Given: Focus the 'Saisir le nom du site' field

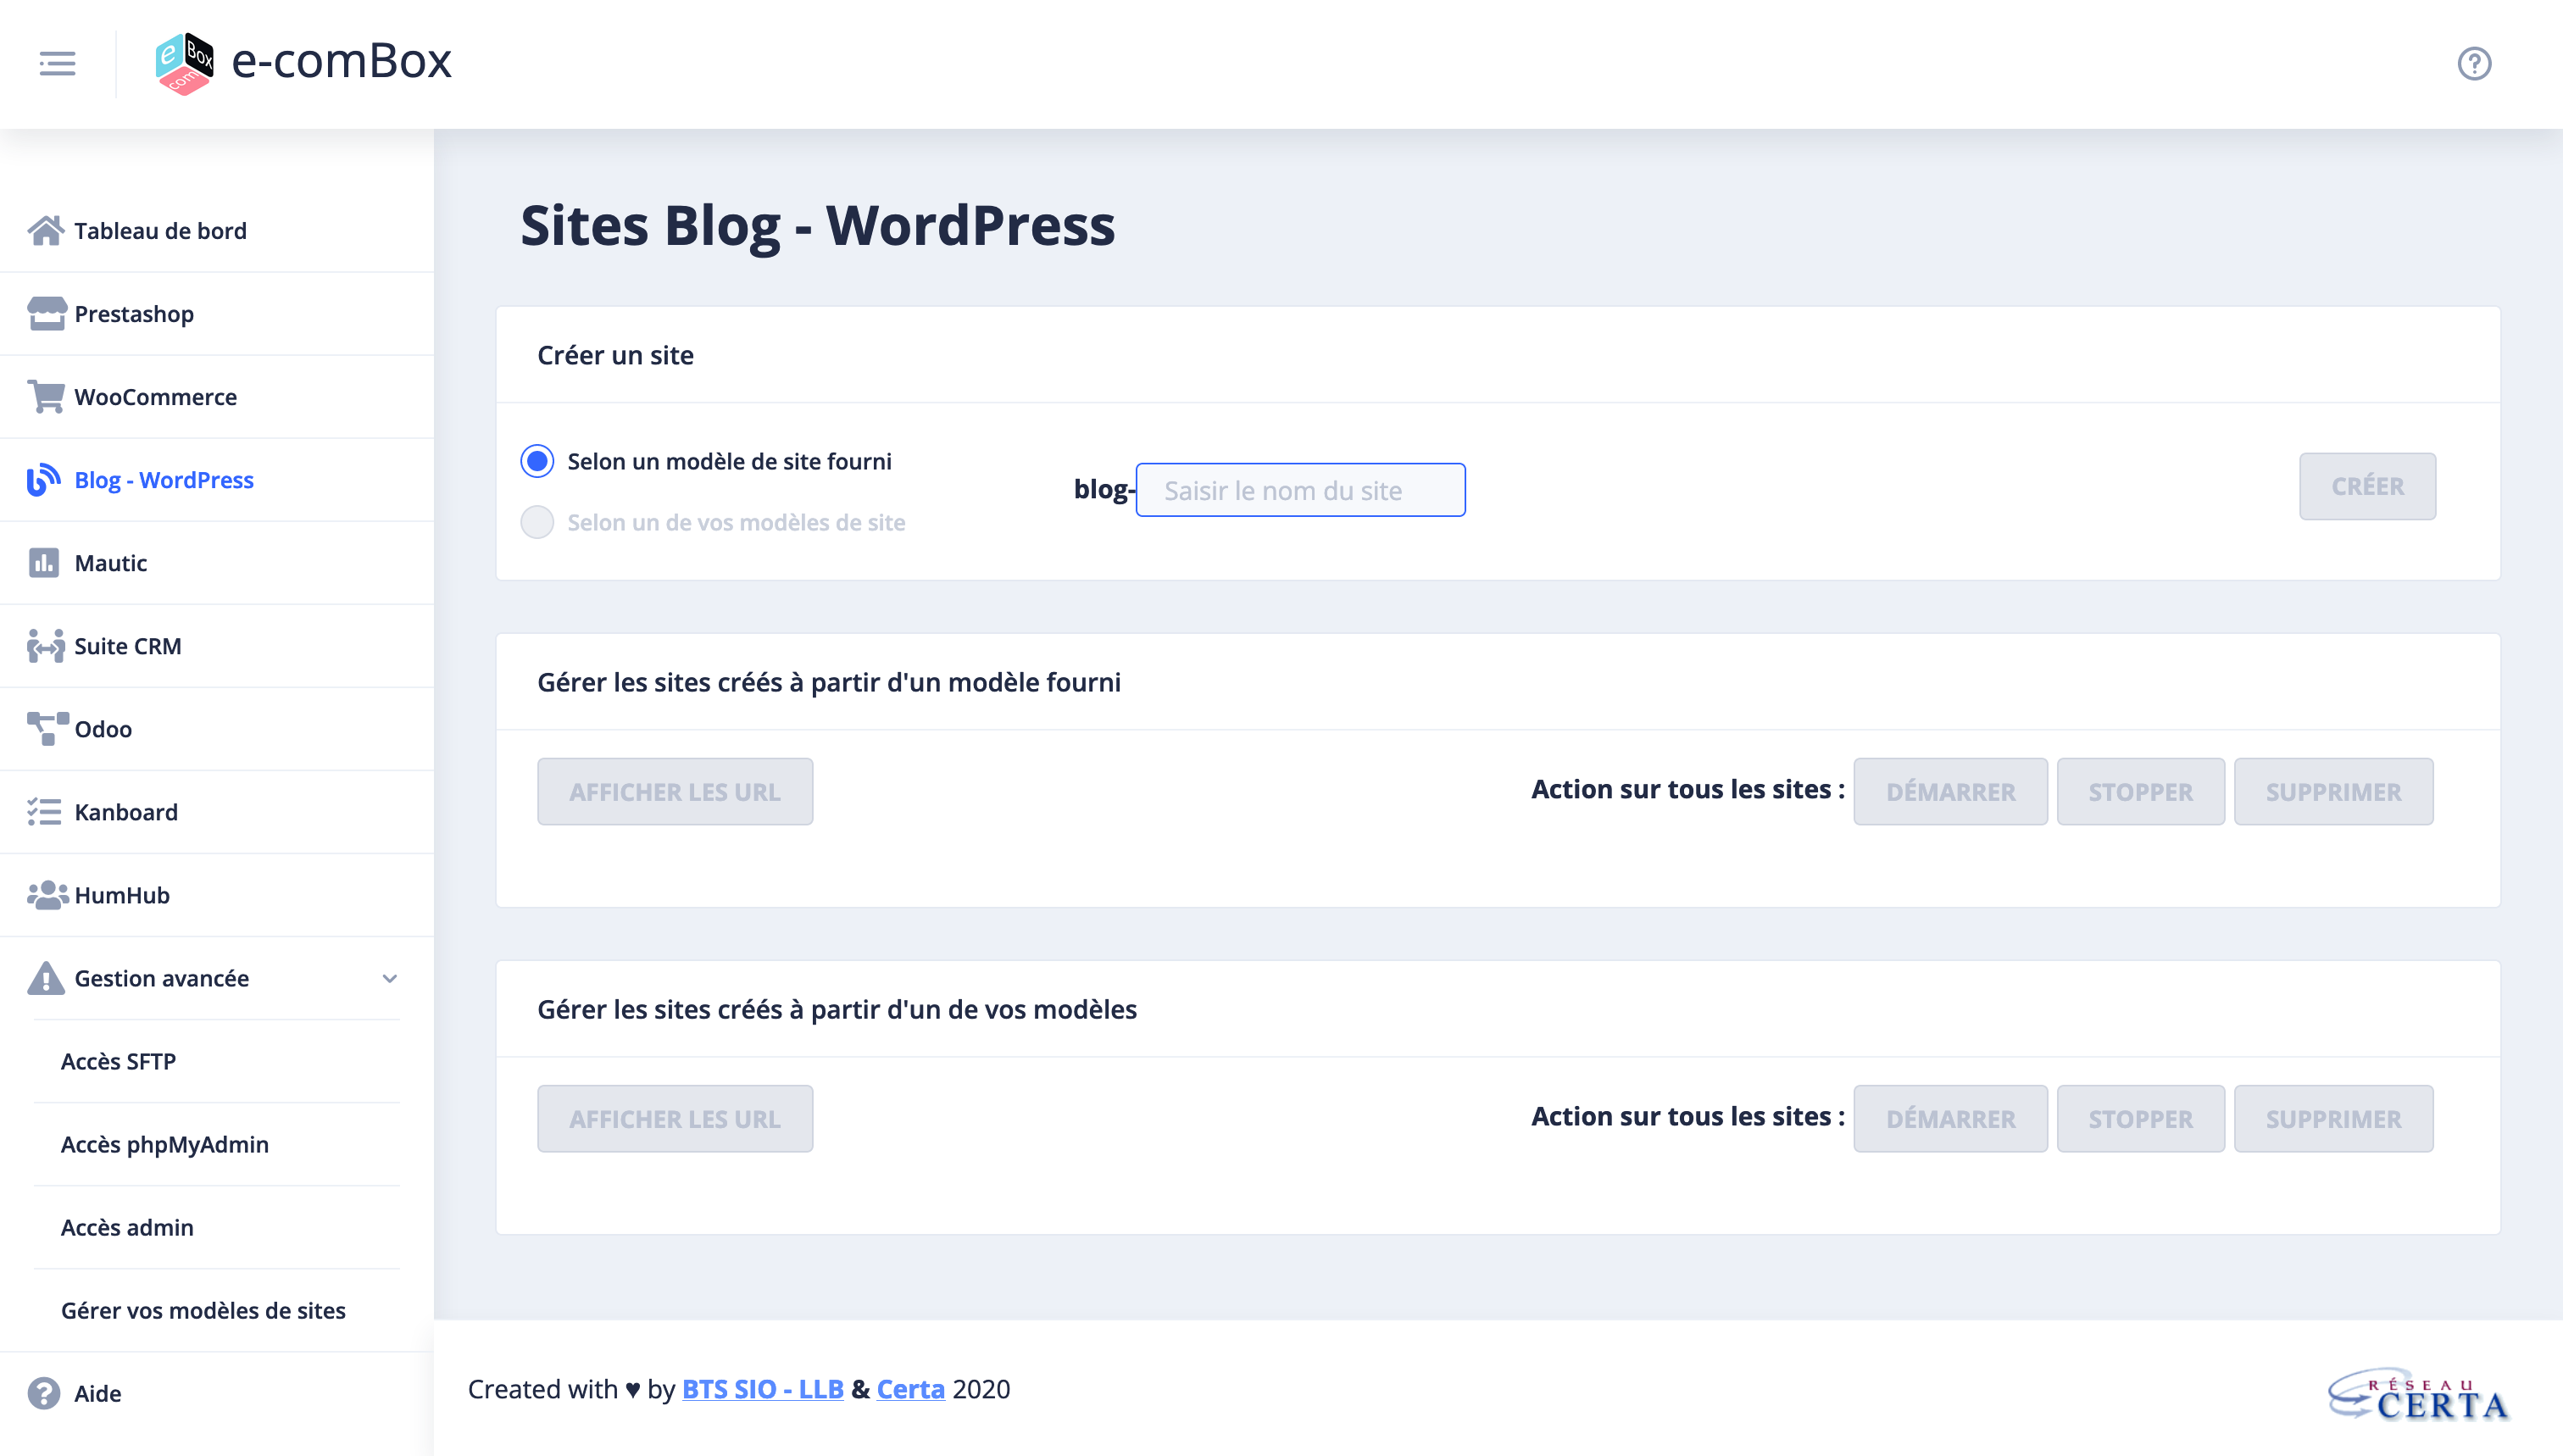Looking at the screenshot, I should [x=1300, y=490].
